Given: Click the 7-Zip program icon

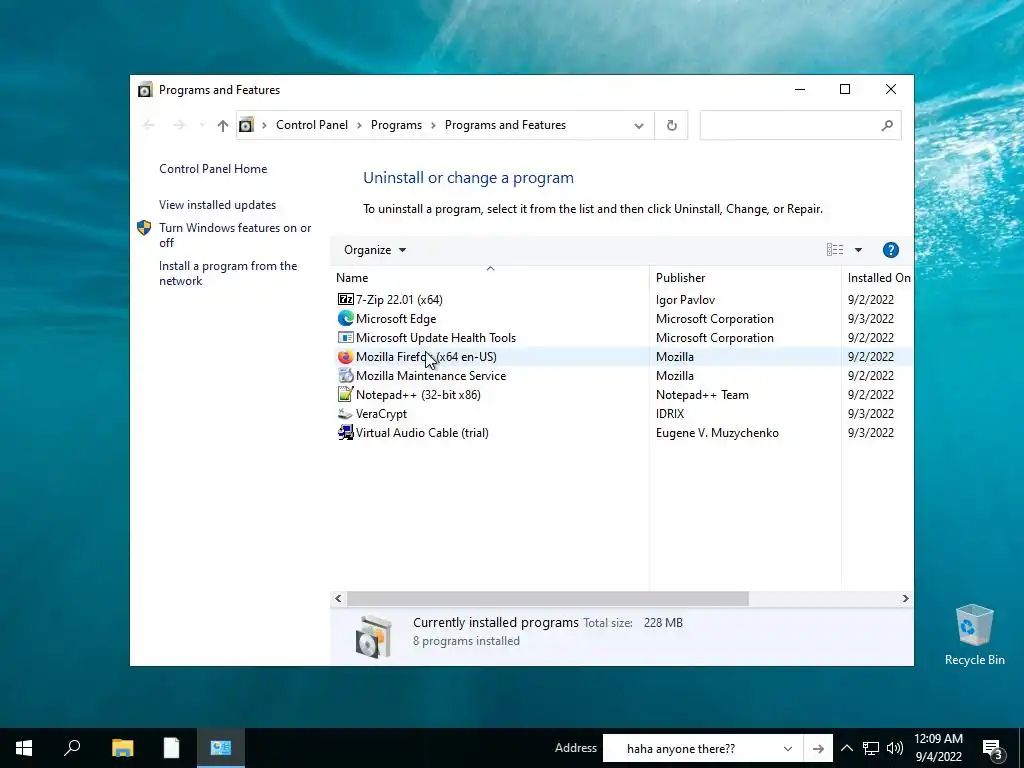Looking at the screenshot, I should pos(345,300).
